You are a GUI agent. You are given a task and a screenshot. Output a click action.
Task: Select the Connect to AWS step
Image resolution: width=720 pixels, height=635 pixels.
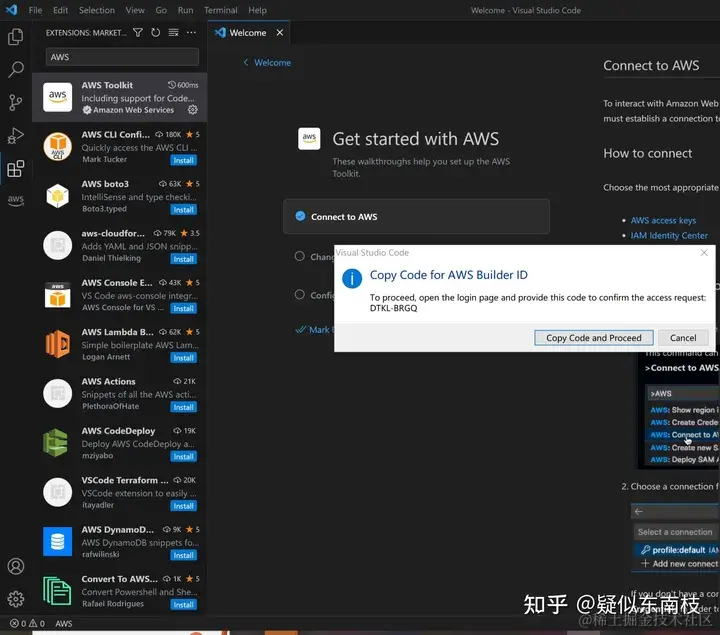pyautogui.click(x=416, y=217)
